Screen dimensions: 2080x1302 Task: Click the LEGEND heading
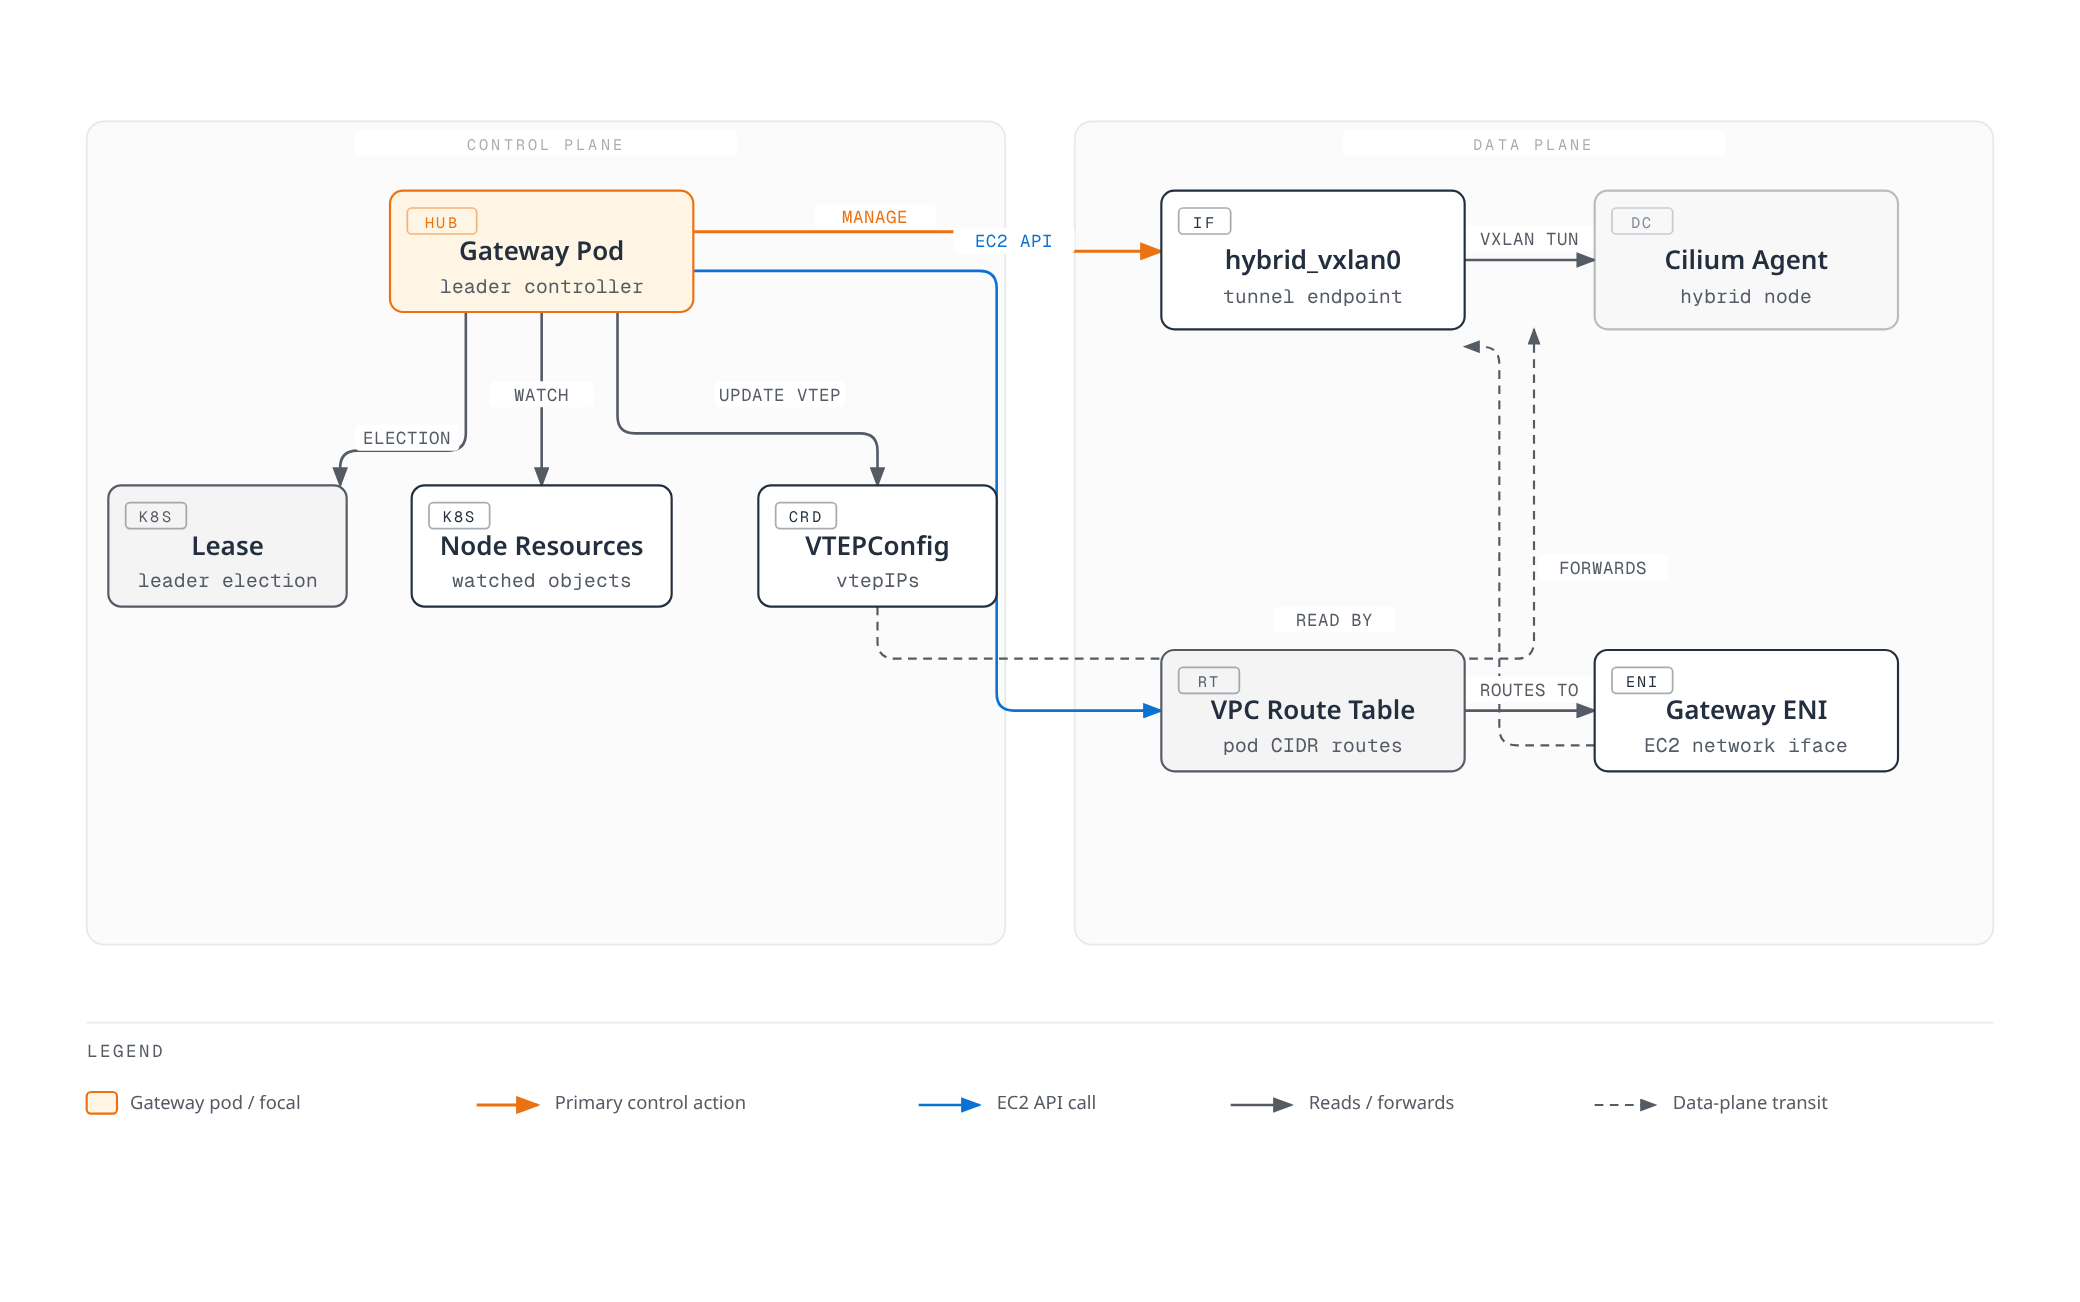click(125, 1051)
